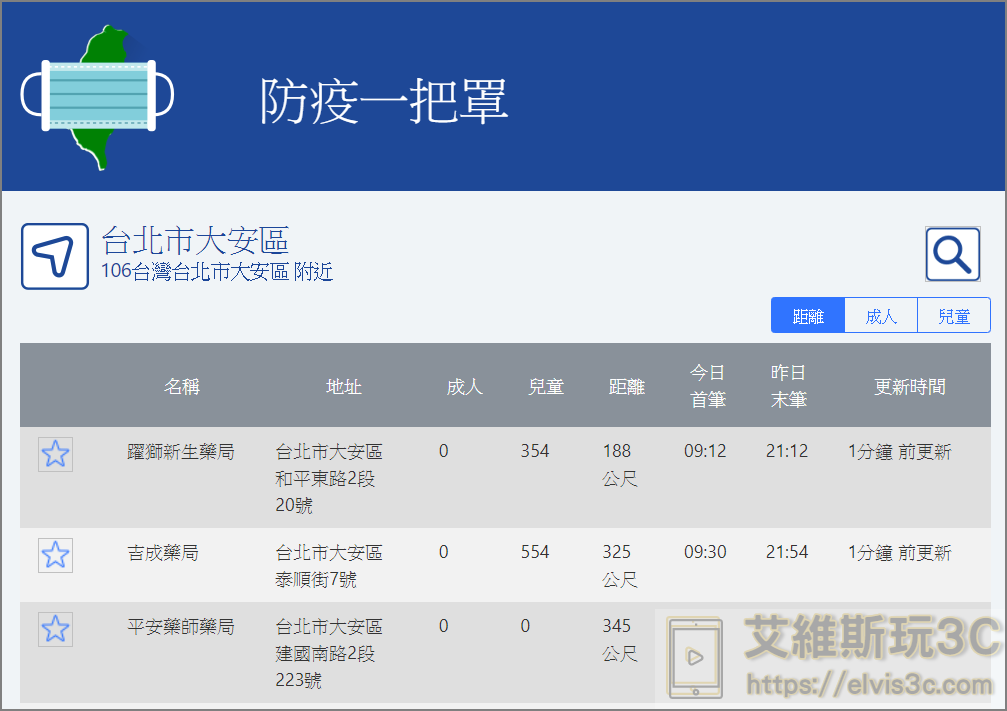Favorite 躍獅新生藥局 with its star
The width and height of the screenshot is (1007, 711).
55,454
